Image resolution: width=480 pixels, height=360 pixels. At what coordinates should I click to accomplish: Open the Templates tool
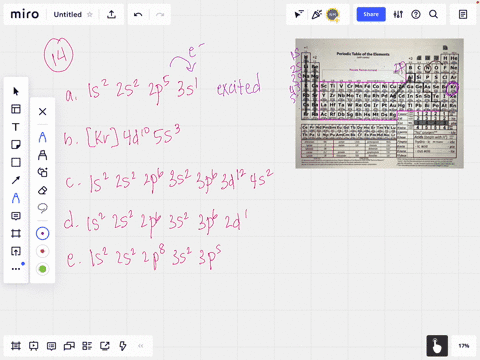pos(16,109)
